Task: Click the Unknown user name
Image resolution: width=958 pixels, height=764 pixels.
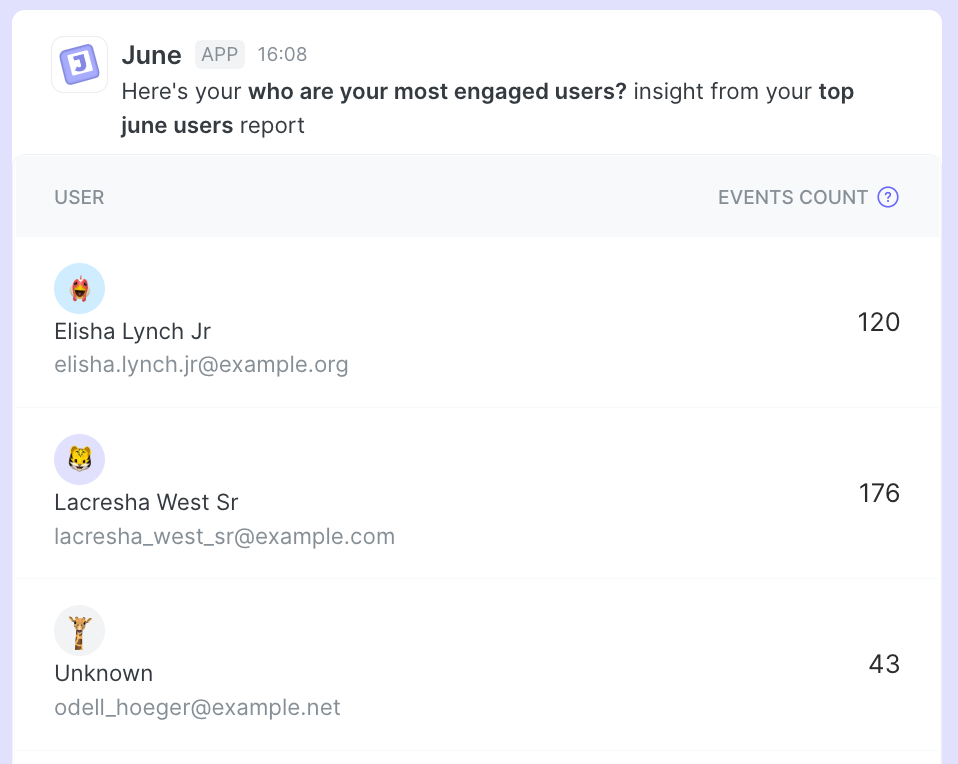Action: [103, 673]
